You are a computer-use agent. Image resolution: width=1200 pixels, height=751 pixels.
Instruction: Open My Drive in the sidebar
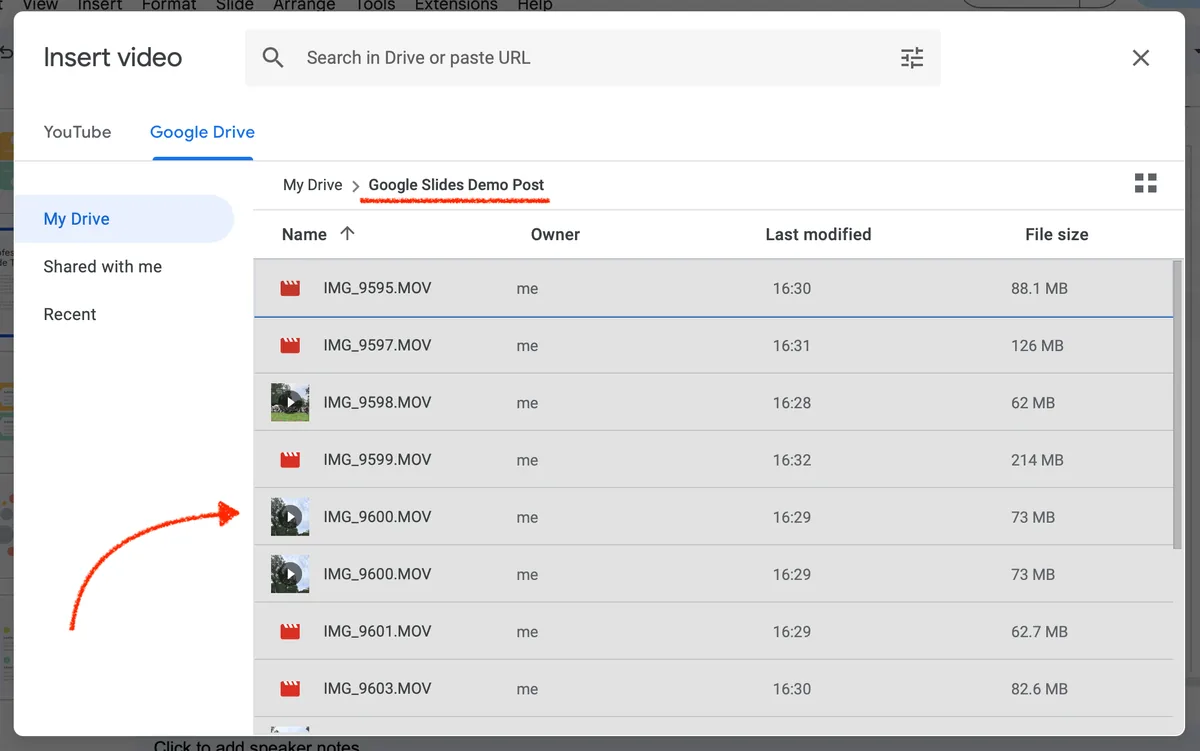[124, 219]
